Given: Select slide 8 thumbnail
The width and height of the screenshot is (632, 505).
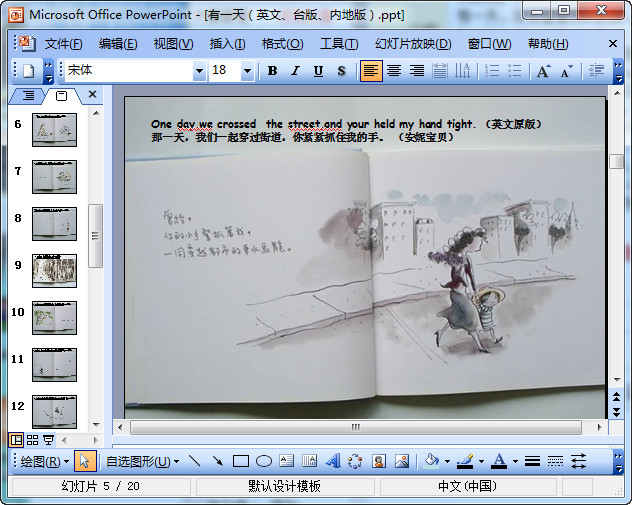Looking at the screenshot, I should [54, 224].
